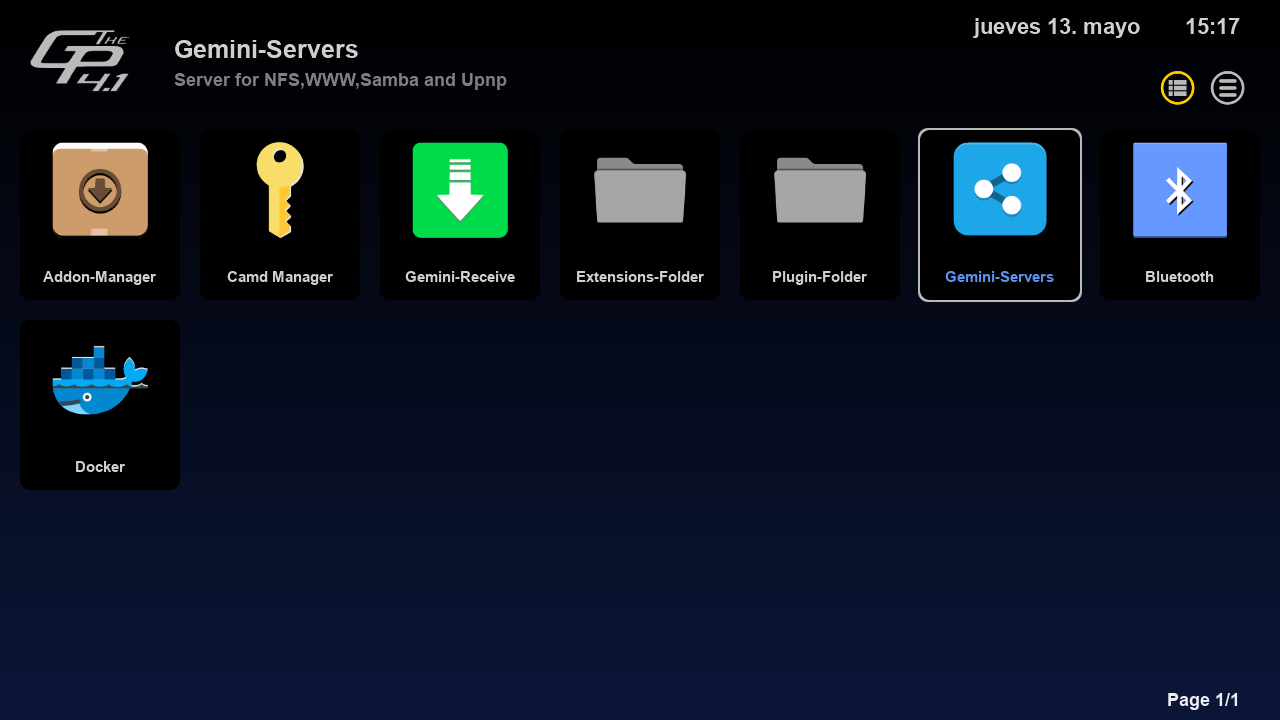
Task: Switch to the yellow-circled grid view
Action: point(1177,88)
